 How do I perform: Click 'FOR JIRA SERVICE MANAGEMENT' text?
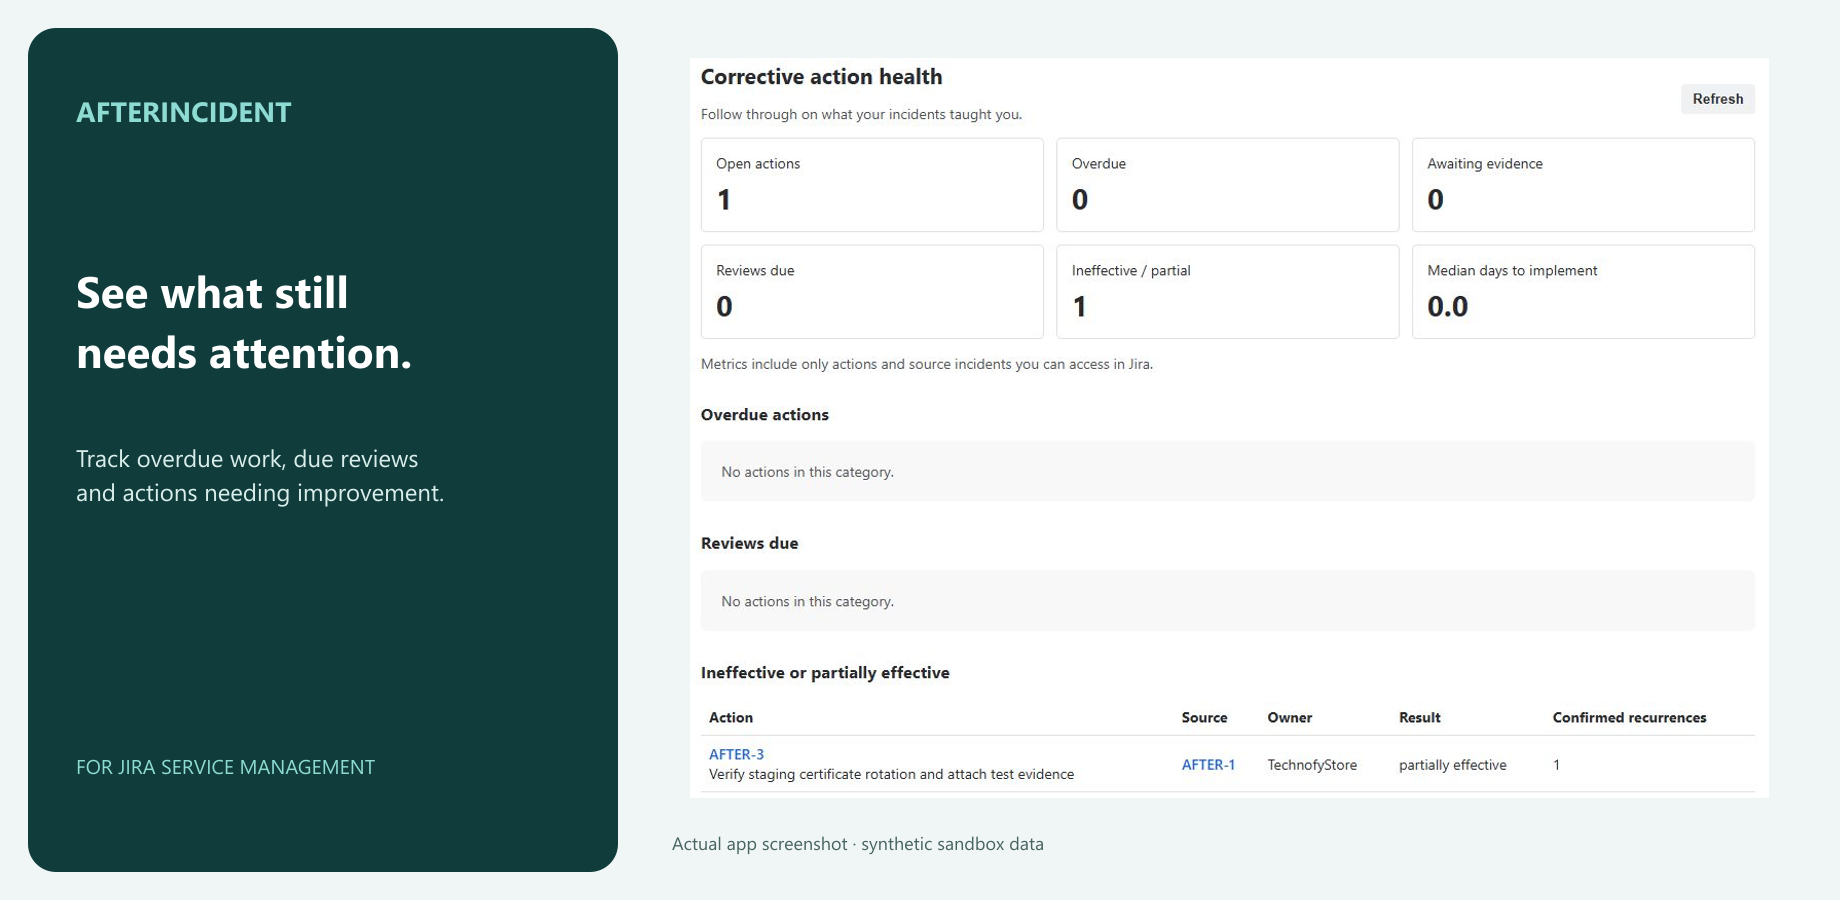coord(225,767)
